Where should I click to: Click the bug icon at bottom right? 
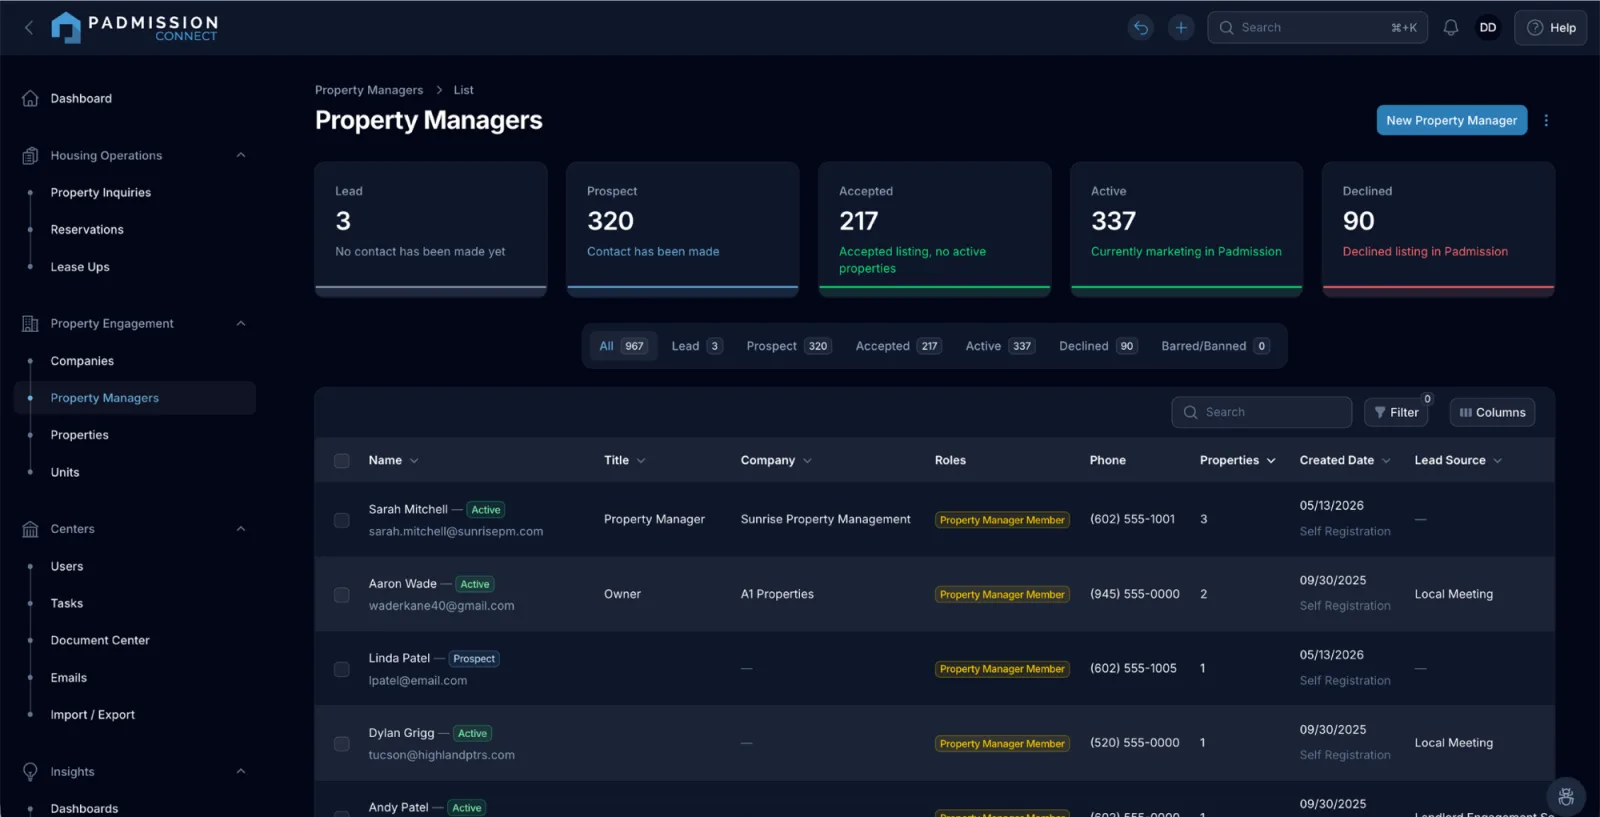point(1566,797)
